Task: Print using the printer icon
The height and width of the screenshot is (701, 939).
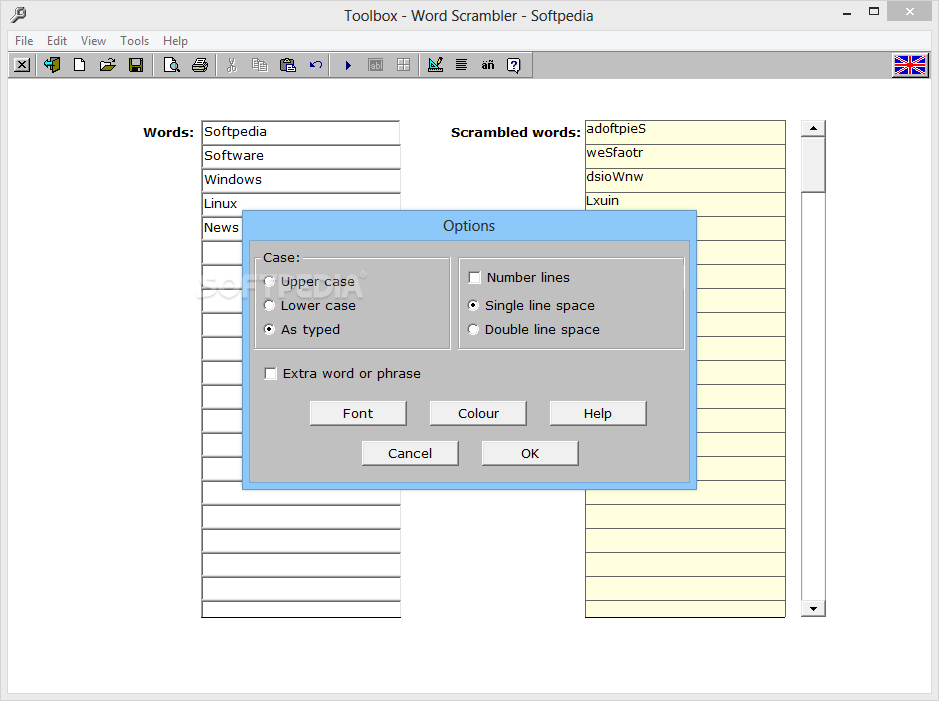Action: pyautogui.click(x=199, y=65)
